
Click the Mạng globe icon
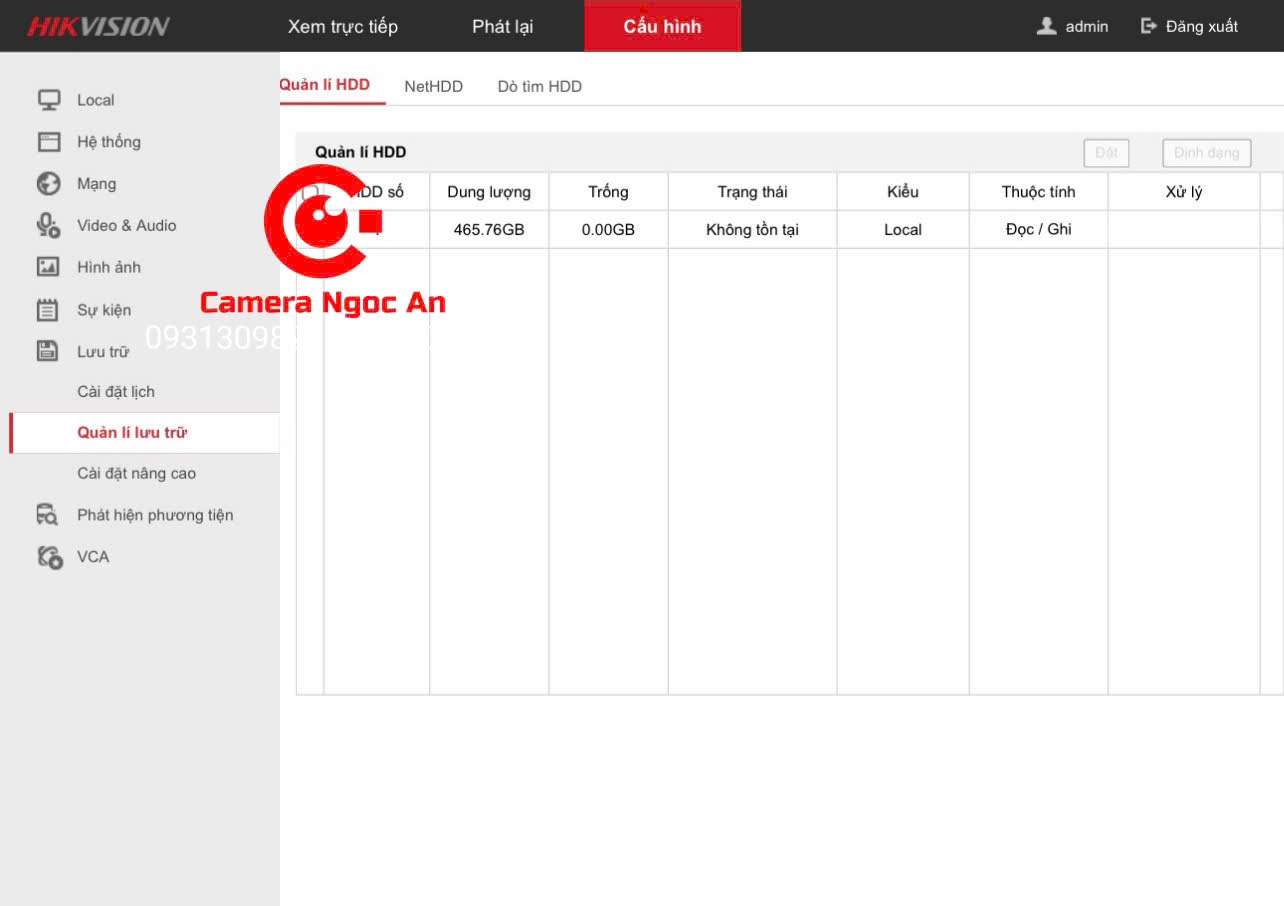[x=49, y=184]
